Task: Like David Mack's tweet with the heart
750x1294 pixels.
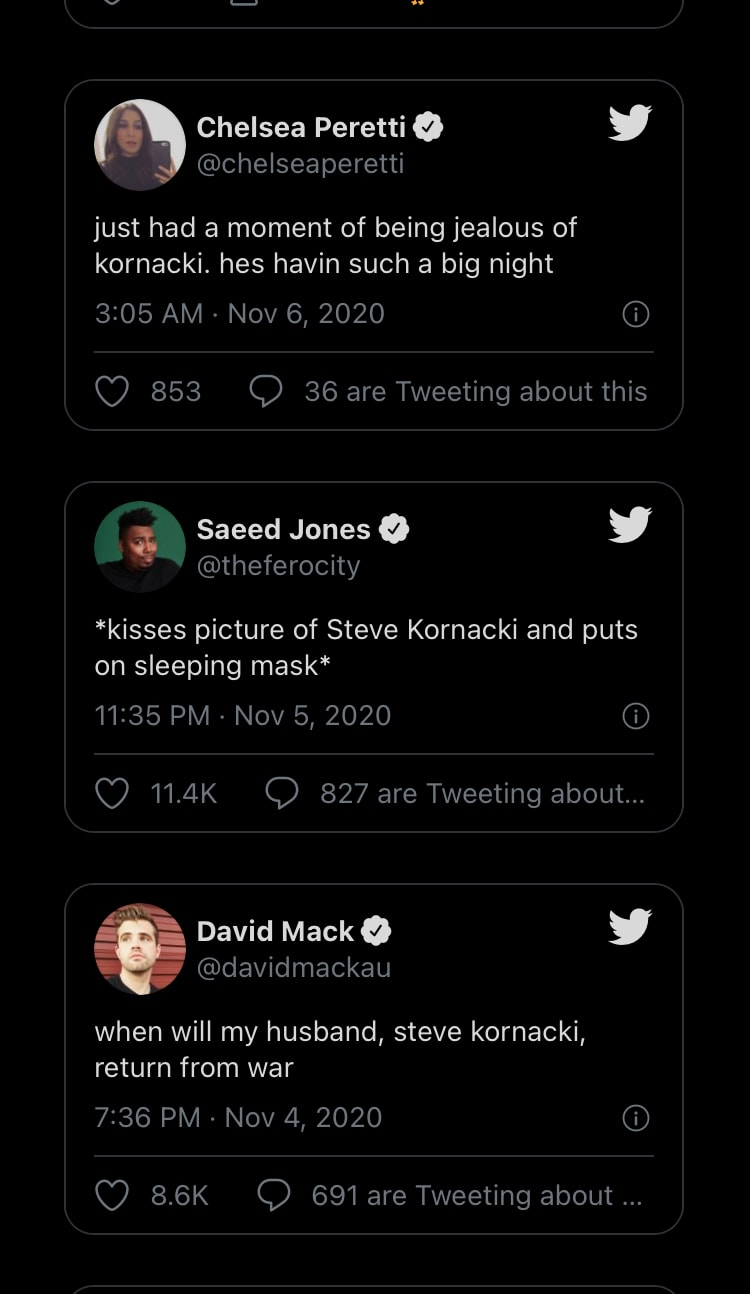Action: click(112, 1196)
